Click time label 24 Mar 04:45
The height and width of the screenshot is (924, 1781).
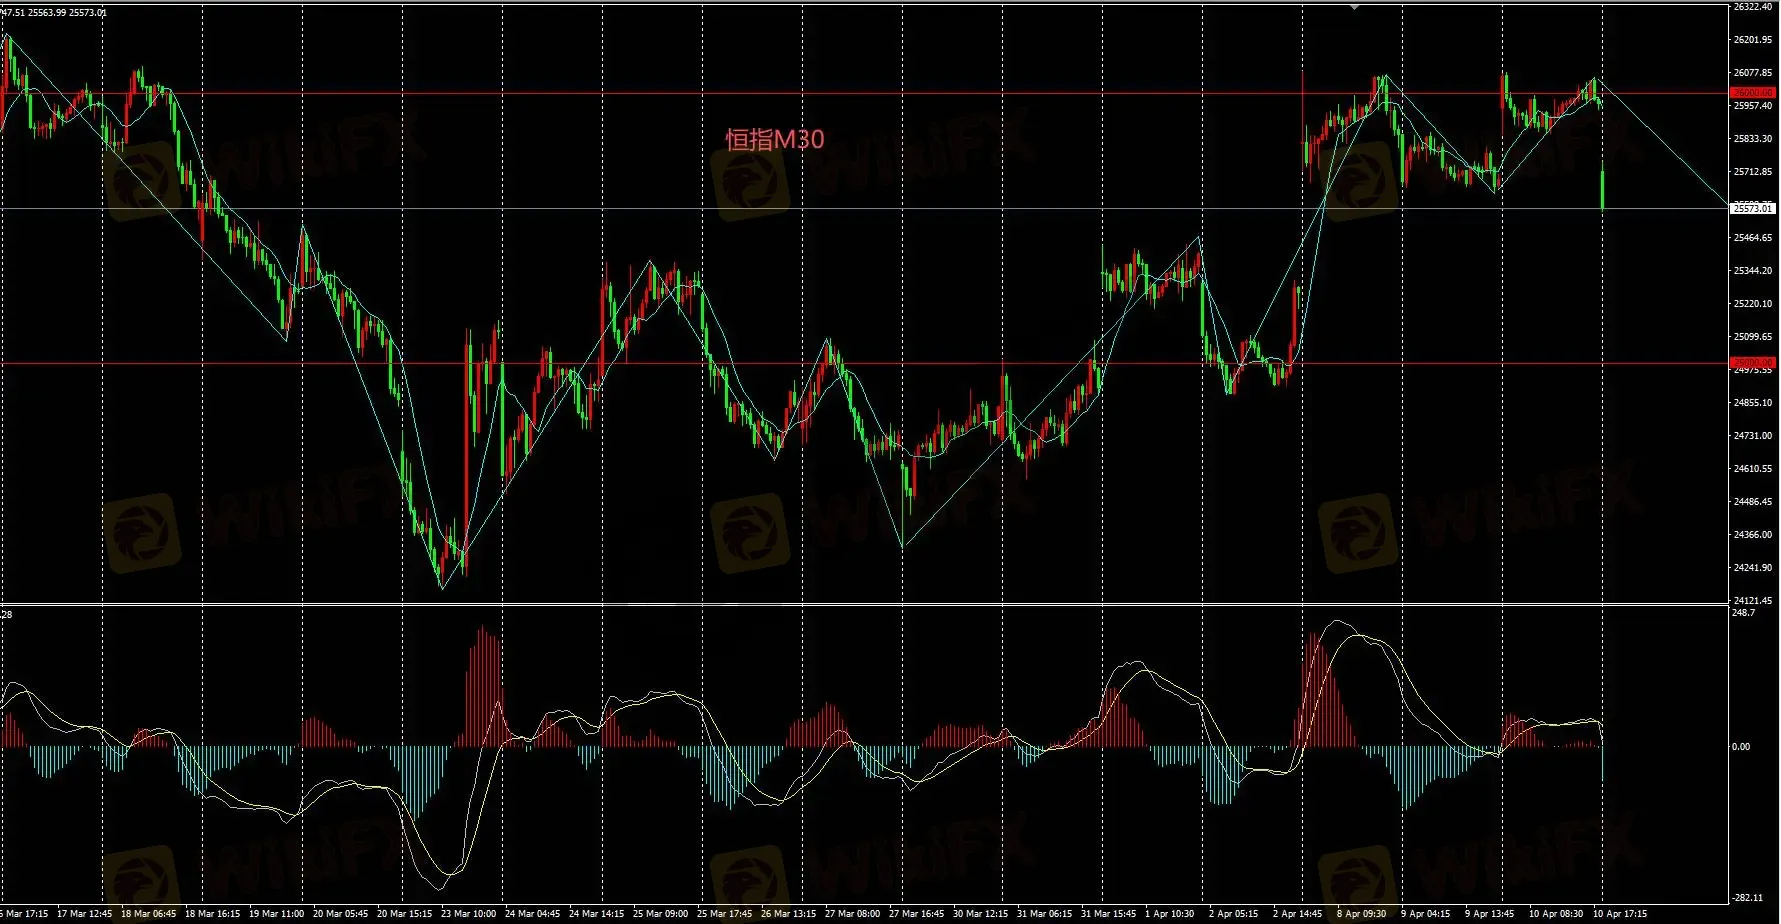pos(532,914)
